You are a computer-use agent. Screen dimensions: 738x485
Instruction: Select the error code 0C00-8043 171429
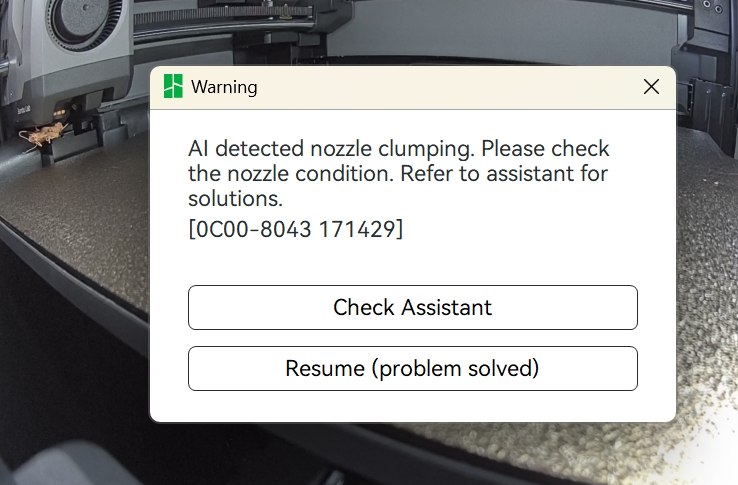tap(296, 230)
